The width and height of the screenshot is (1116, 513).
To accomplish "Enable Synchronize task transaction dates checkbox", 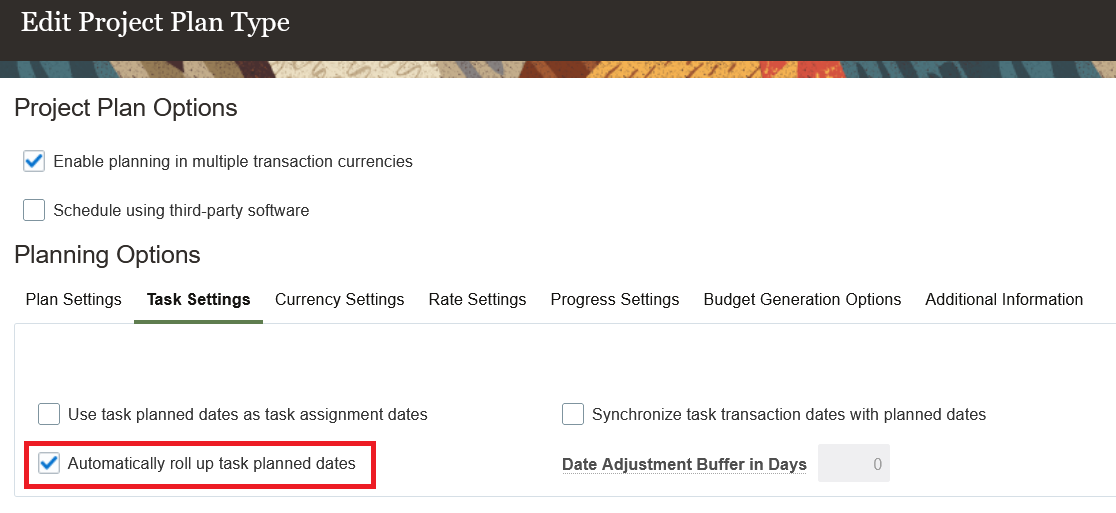I will click(x=573, y=414).
